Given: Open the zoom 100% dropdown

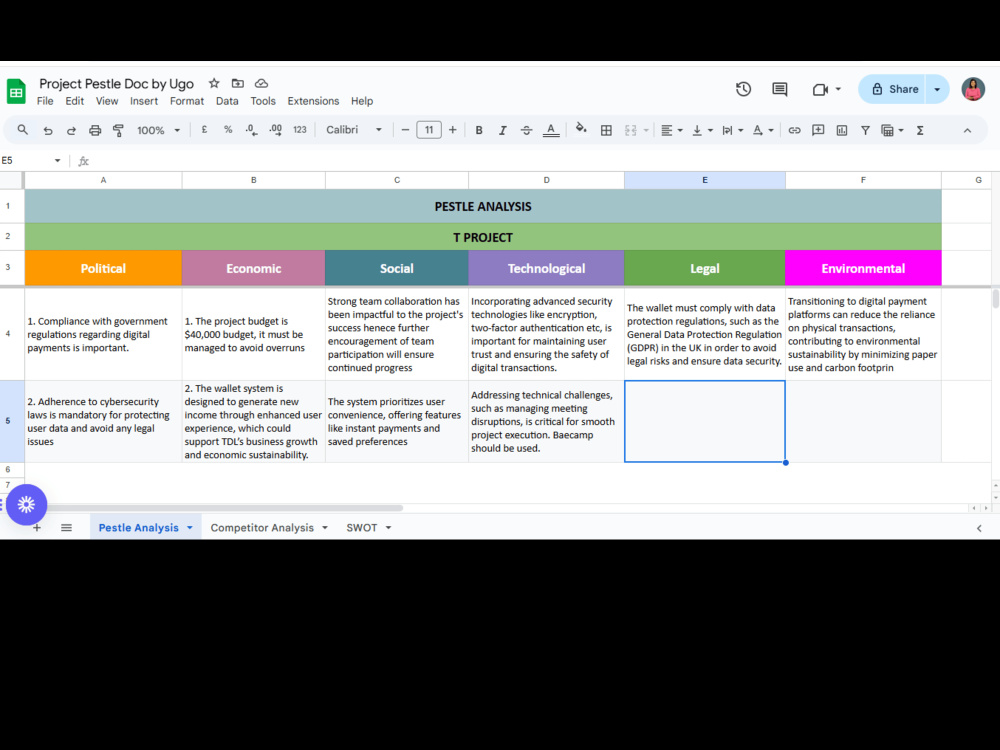Looking at the screenshot, I should click(x=158, y=130).
